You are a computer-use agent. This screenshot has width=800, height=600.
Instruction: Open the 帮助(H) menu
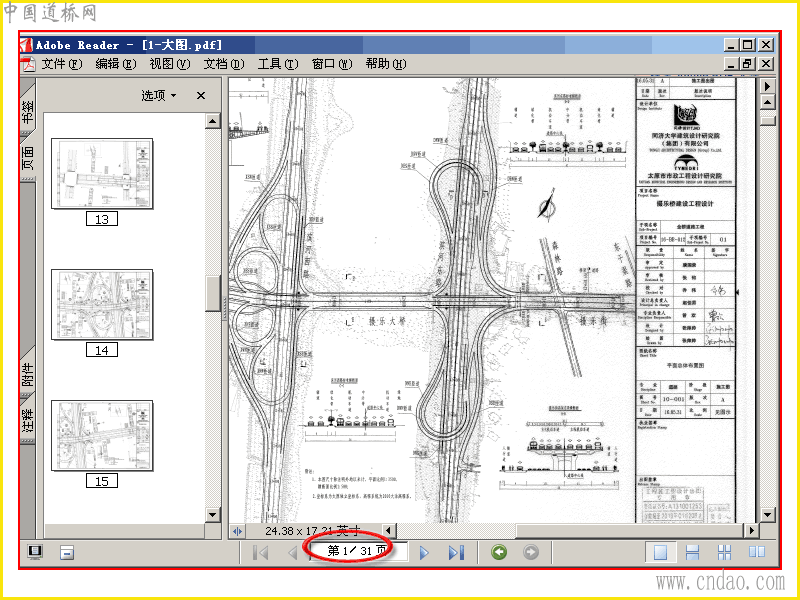click(x=386, y=64)
